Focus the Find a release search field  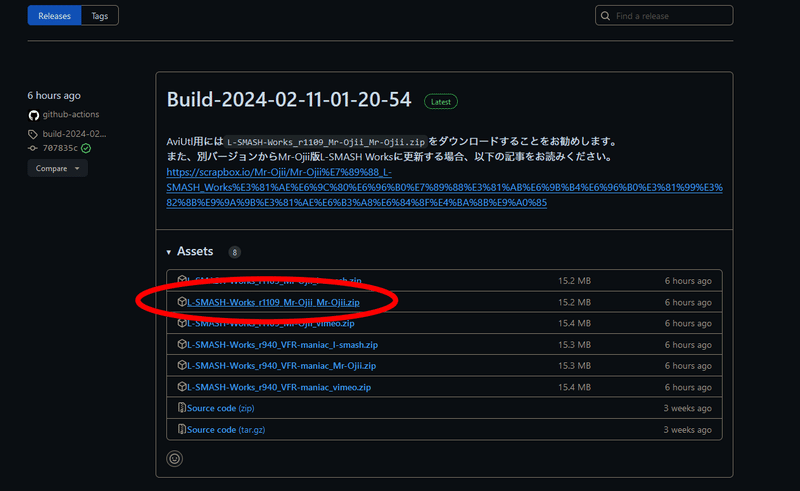coord(664,15)
